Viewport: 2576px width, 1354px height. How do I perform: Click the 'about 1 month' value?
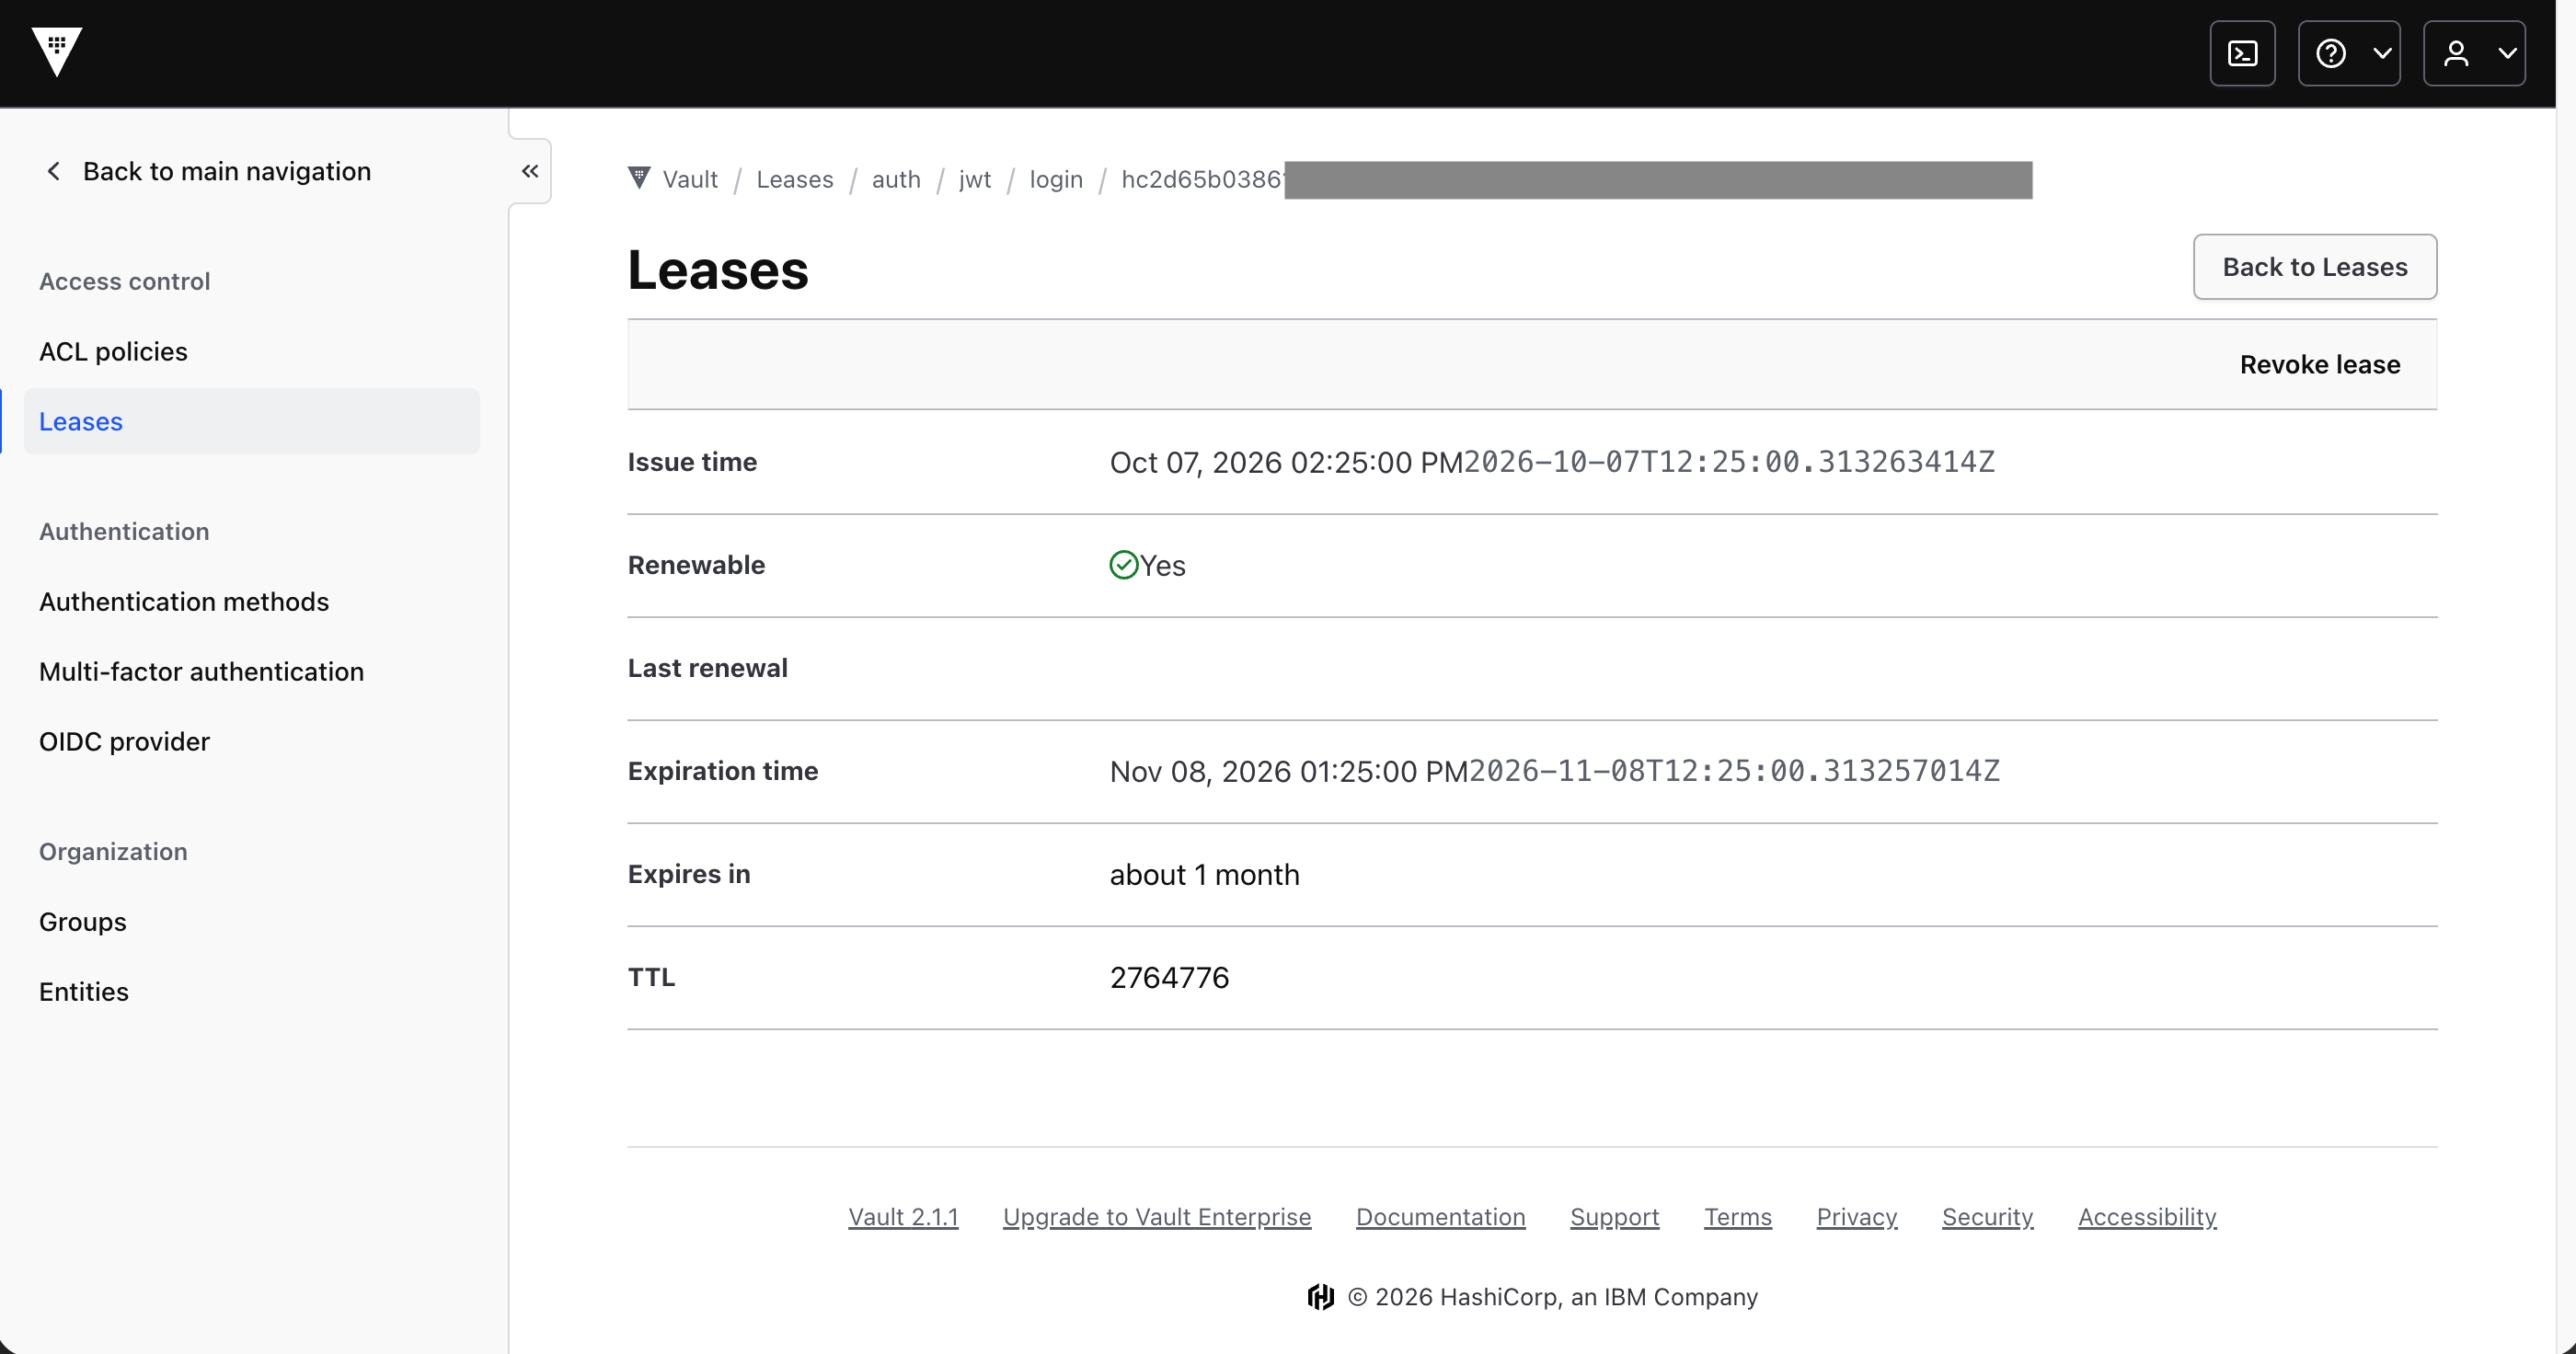pos(1204,874)
